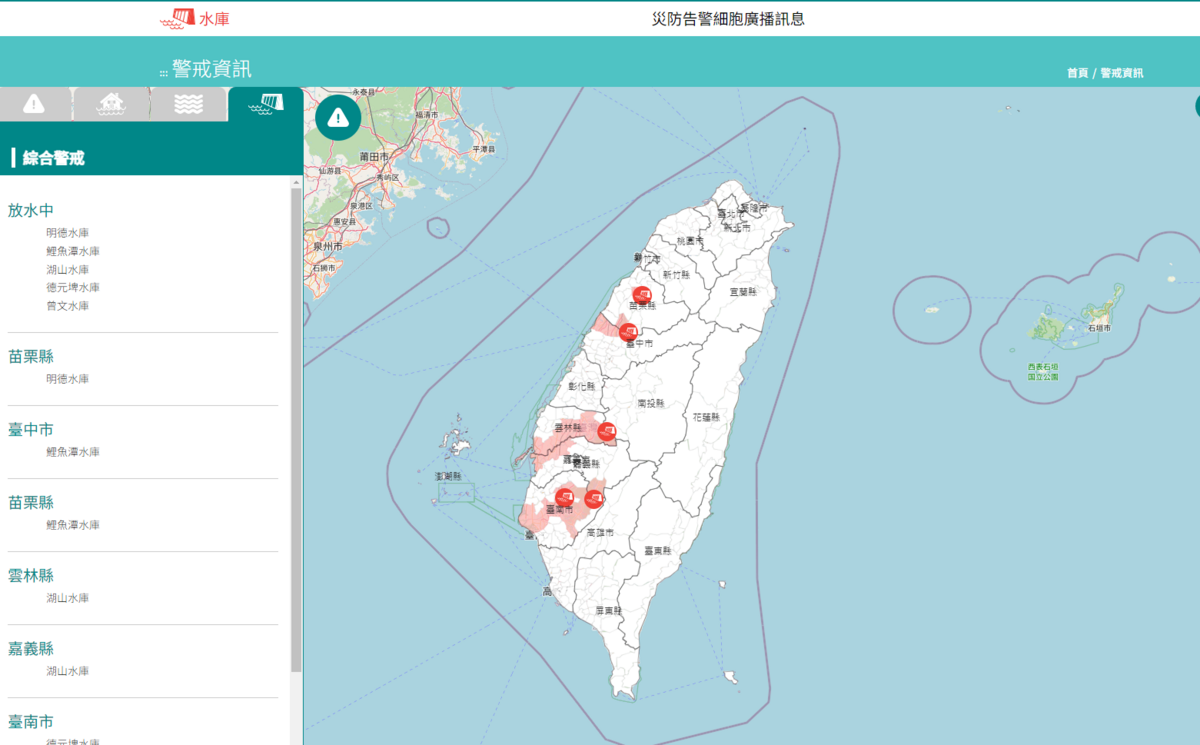This screenshot has height=745, width=1200.
Task: Click the right reservoir marker near 臺南市
Action: point(594,498)
